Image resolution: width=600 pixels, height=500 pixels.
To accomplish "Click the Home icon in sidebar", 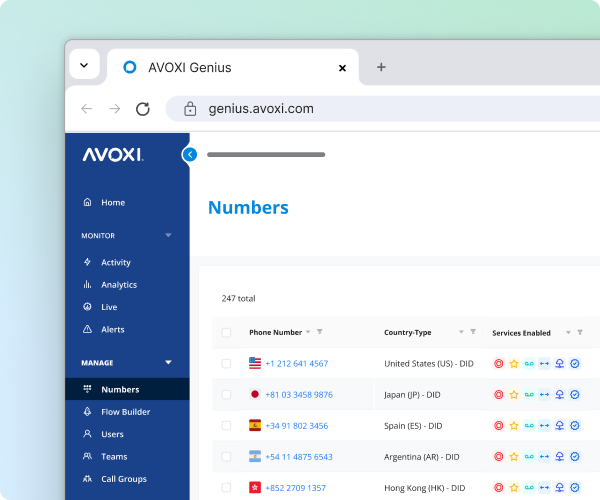I will pos(87,202).
